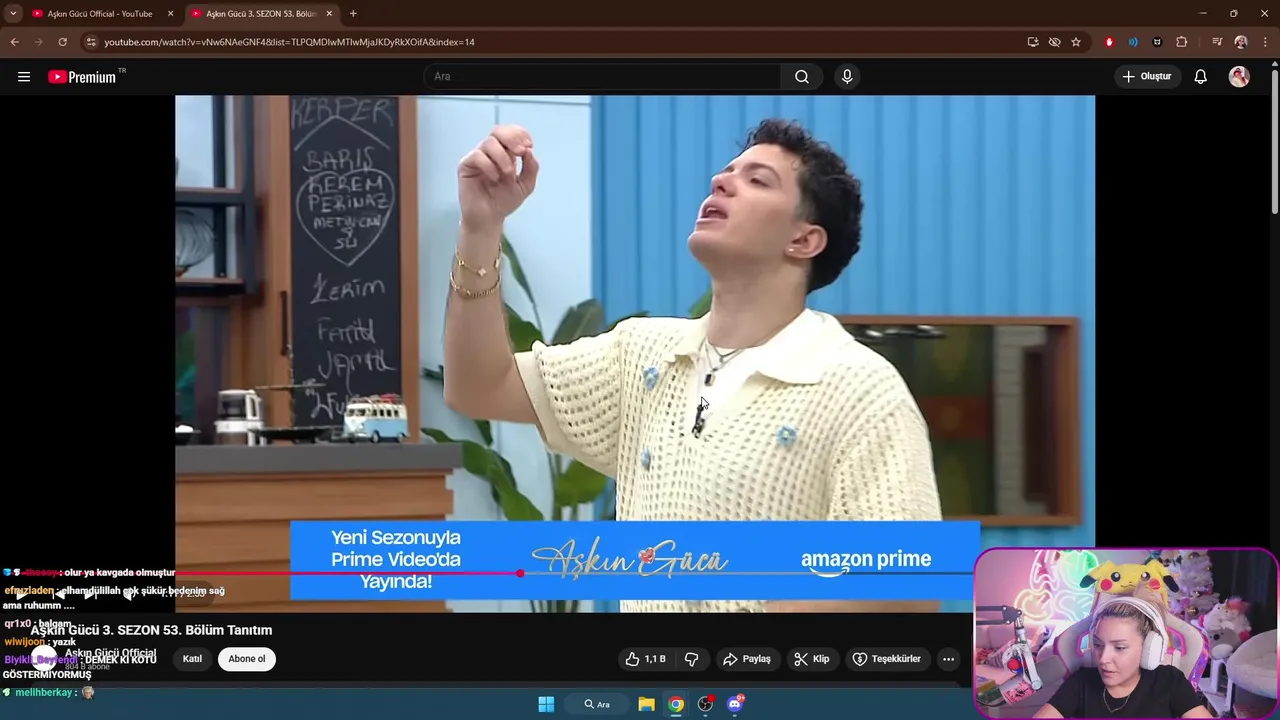Reload the page
The width and height of the screenshot is (1280, 720).
[62, 42]
